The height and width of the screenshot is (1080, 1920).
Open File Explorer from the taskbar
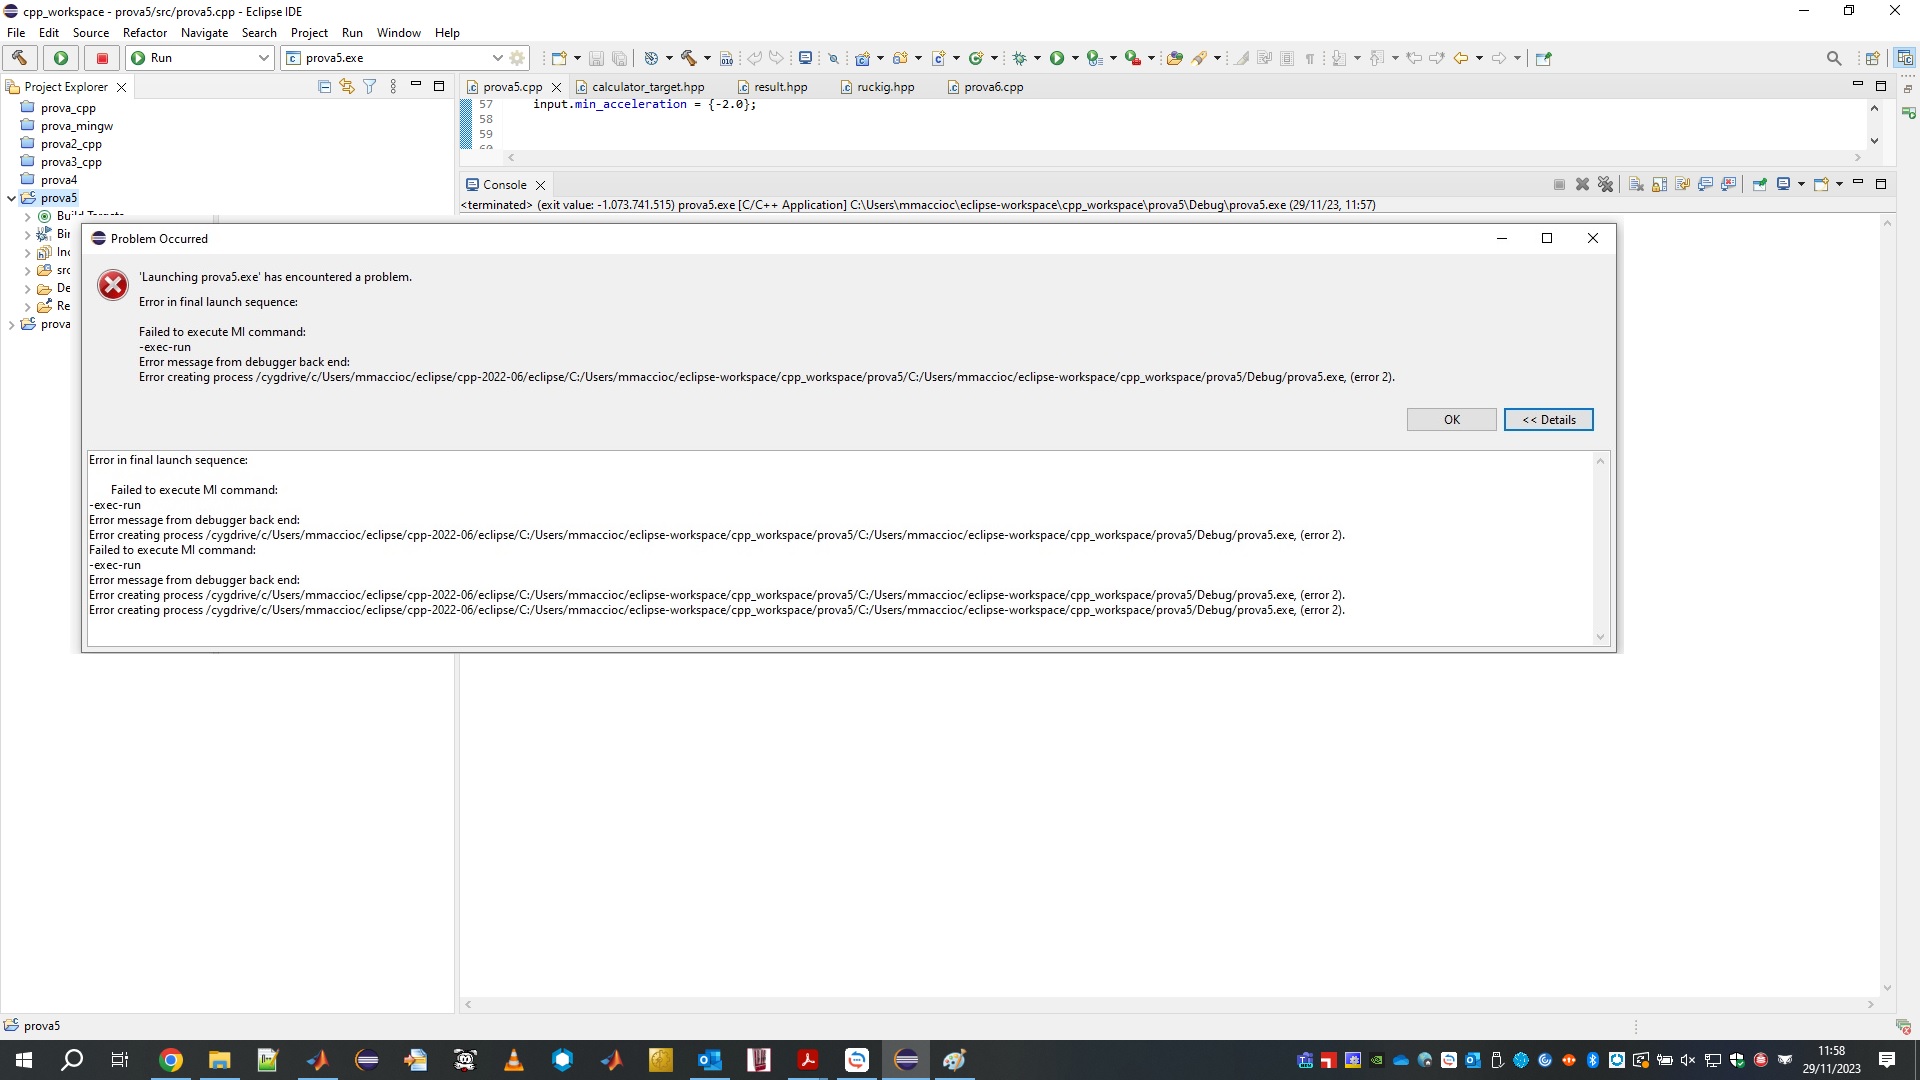pos(219,1060)
